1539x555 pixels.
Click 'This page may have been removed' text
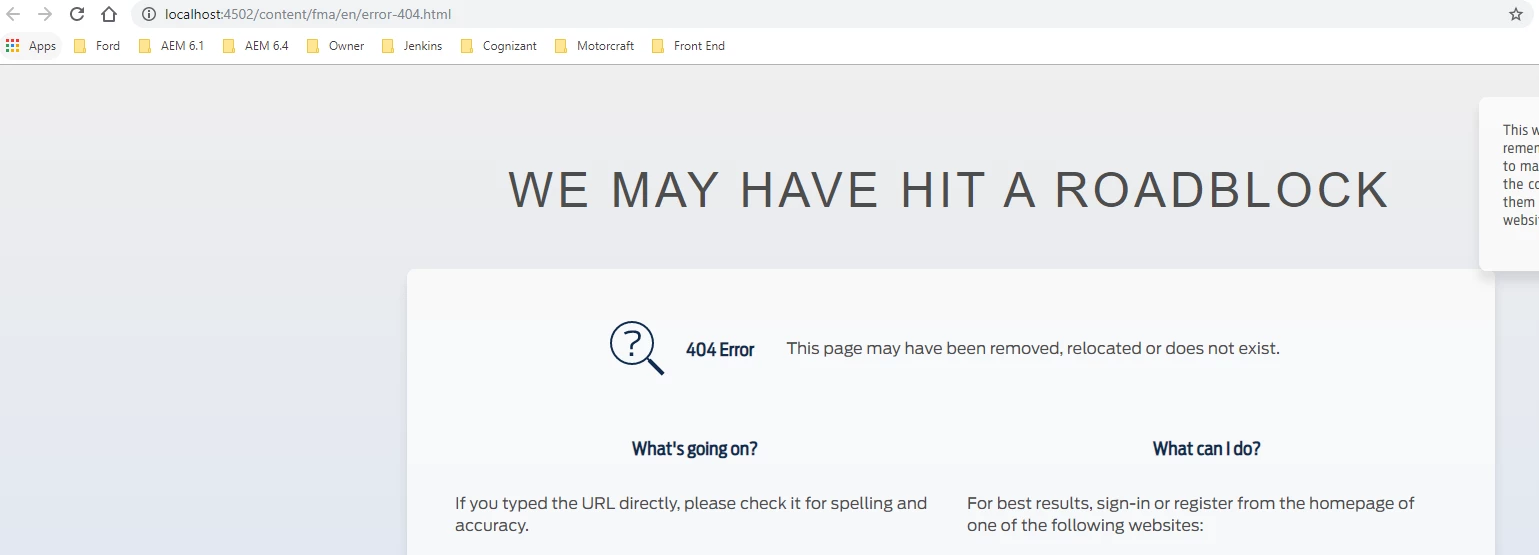1033,348
